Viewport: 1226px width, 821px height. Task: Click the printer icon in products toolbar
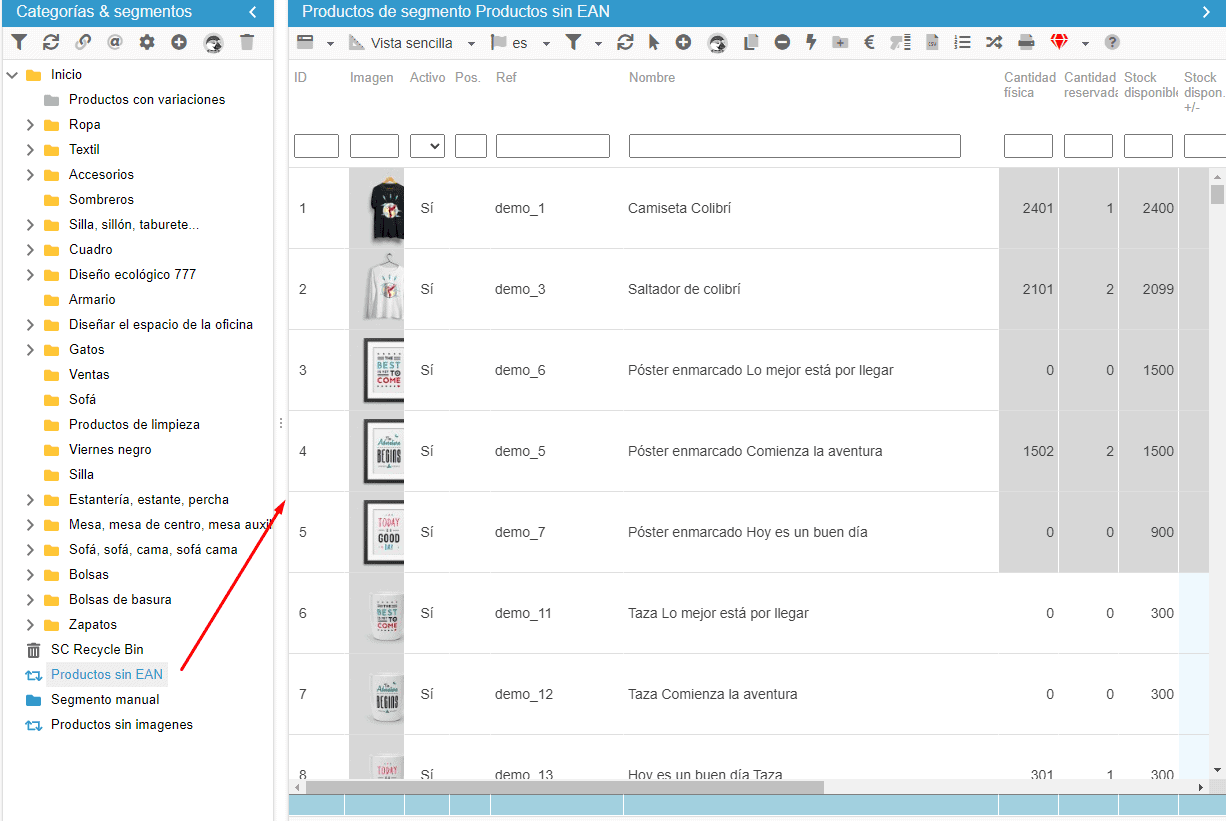(1026, 42)
